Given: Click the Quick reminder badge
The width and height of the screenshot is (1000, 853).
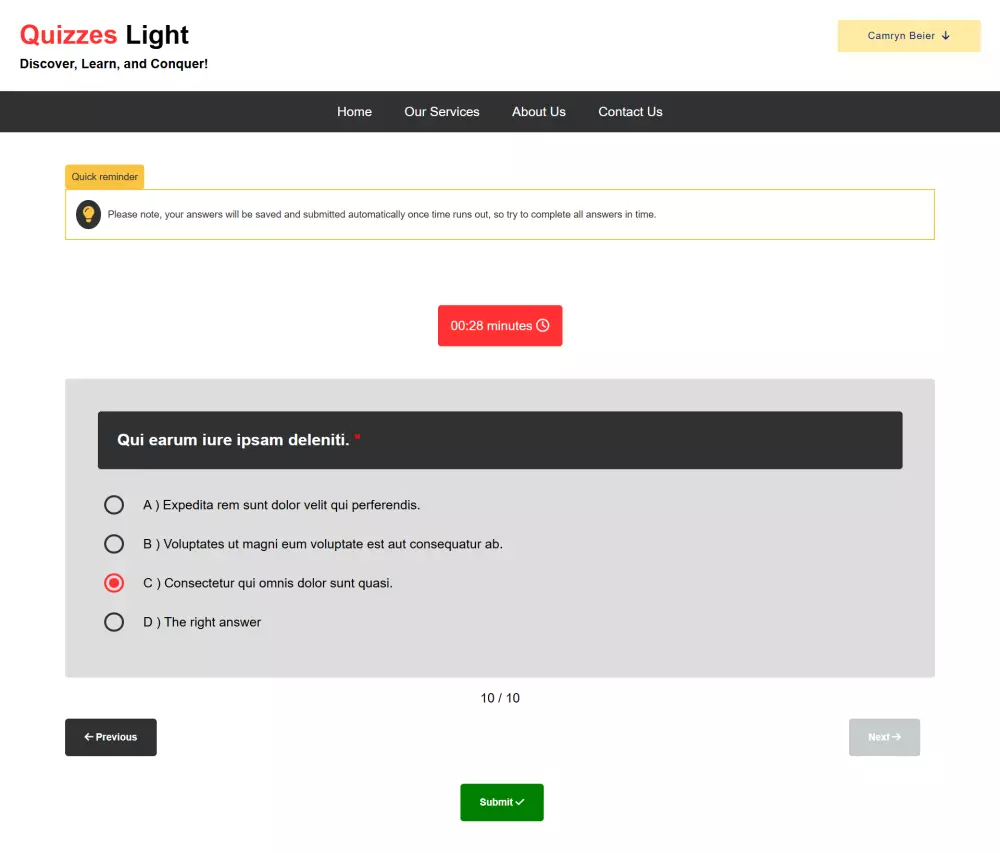Looking at the screenshot, I should point(104,176).
